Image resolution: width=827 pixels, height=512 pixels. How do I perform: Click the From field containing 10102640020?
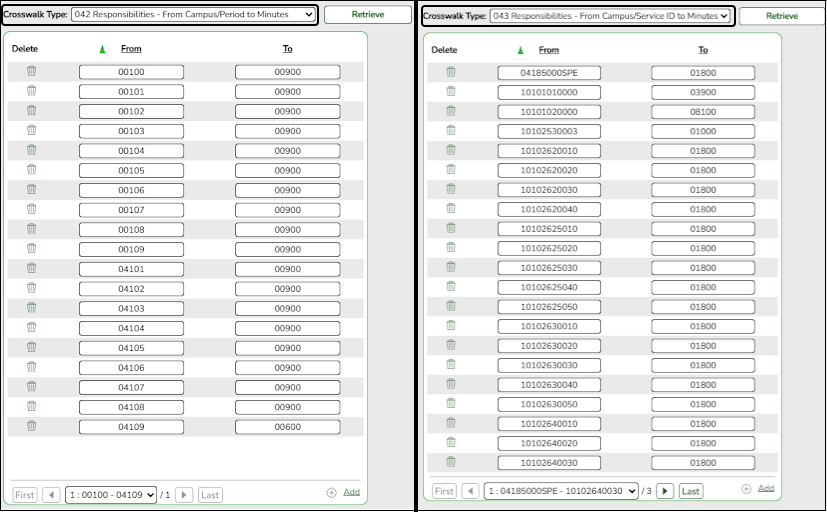[x=549, y=443]
